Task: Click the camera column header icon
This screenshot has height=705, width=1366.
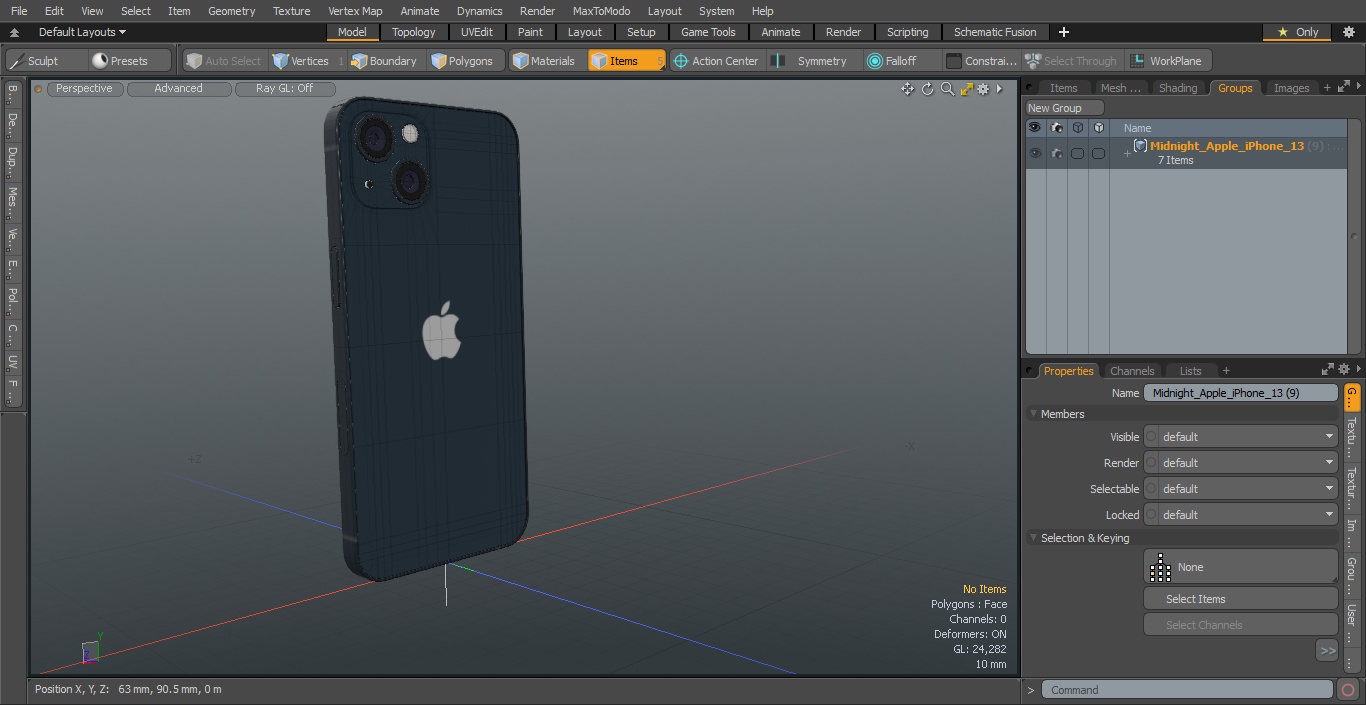Action: point(1056,128)
